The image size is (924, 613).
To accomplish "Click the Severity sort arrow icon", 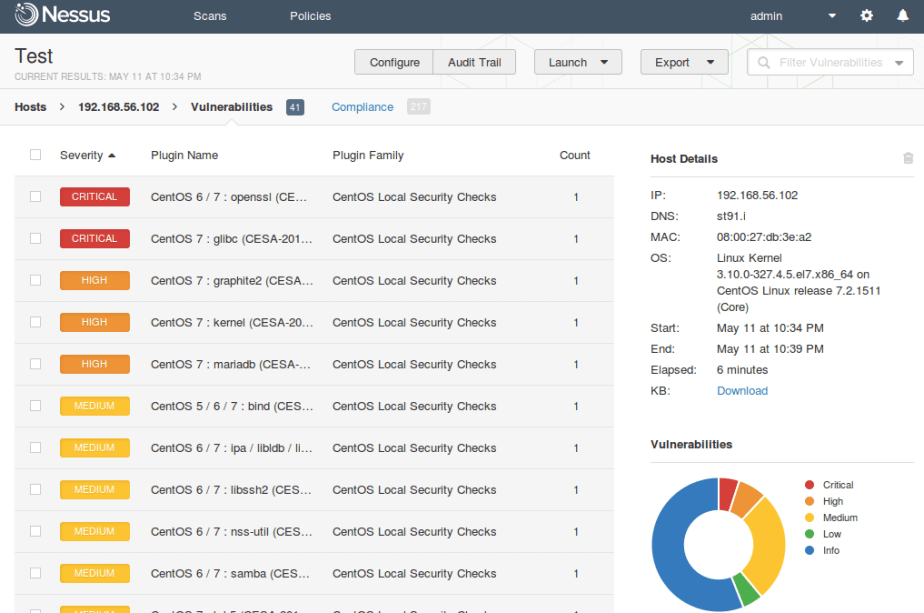I will point(112,156).
